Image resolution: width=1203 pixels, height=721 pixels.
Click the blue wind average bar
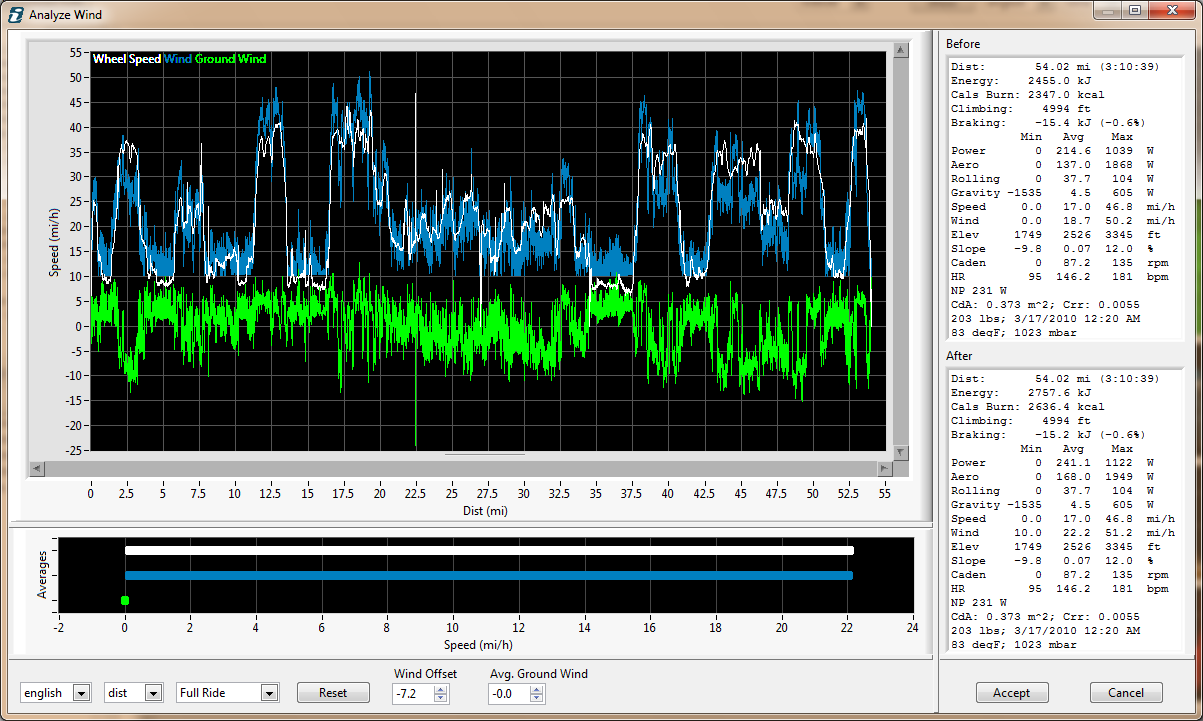click(x=488, y=575)
